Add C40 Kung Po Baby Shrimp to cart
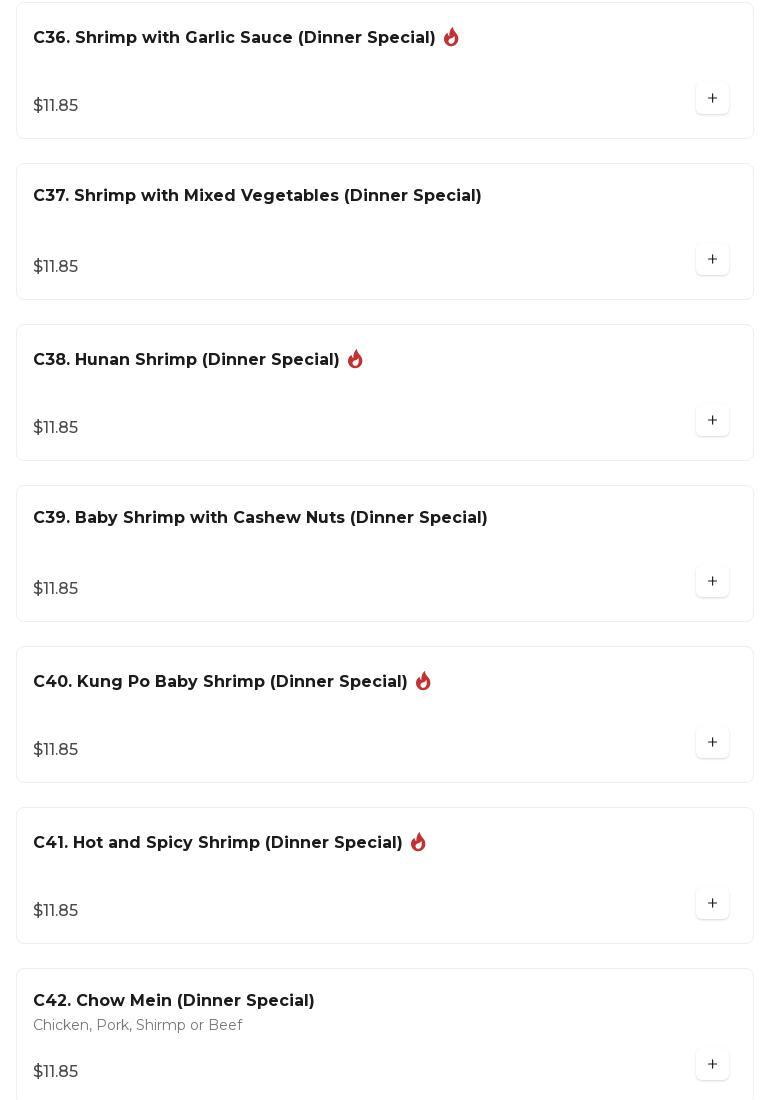The image size is (770, 1100). click(x=712, y=742)
